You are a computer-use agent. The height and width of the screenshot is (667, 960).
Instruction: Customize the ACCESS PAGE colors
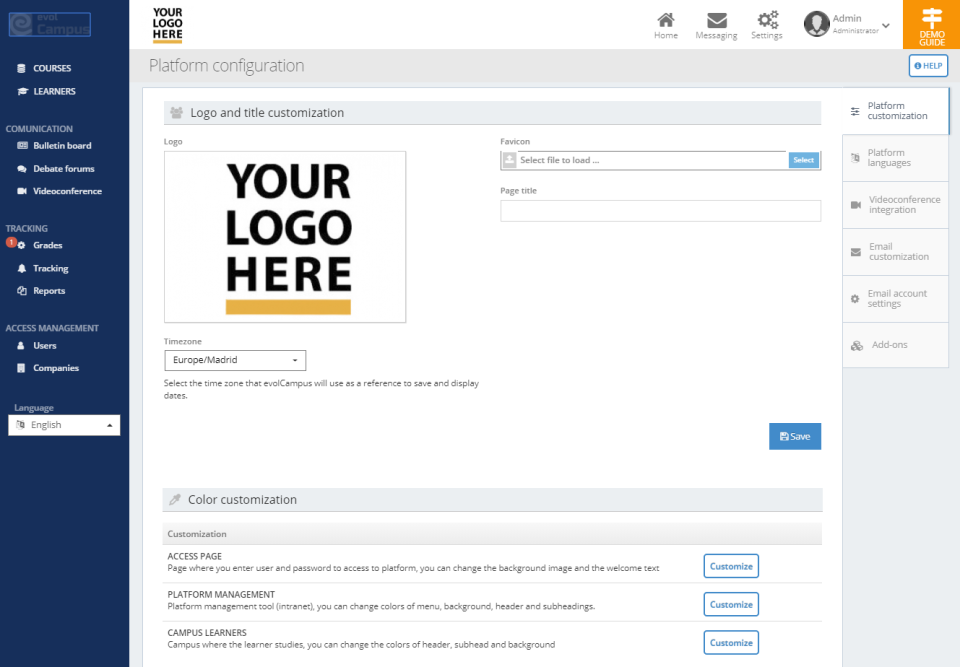[x=731, y=567]
